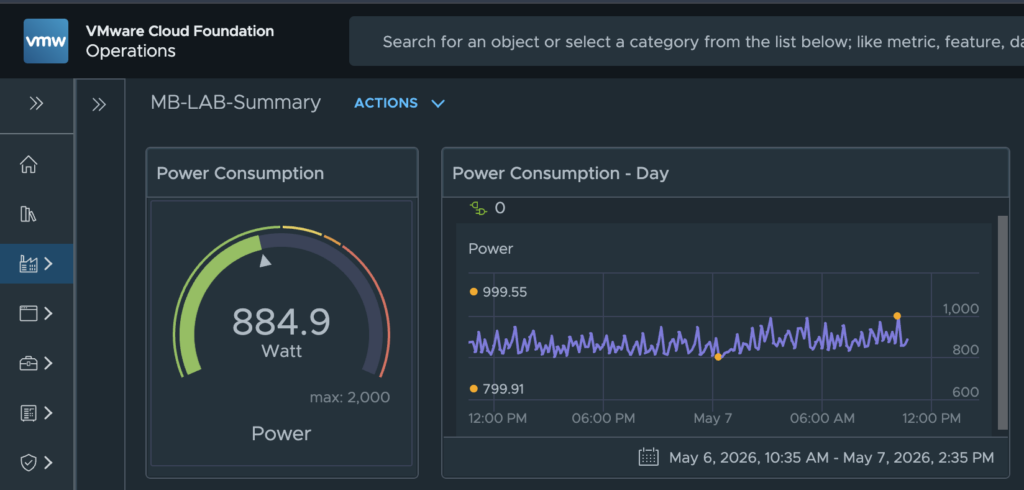The height and width of the screenshot is (490, 1024).
Task: Open the report list sidebar icon
Action: 28,413
